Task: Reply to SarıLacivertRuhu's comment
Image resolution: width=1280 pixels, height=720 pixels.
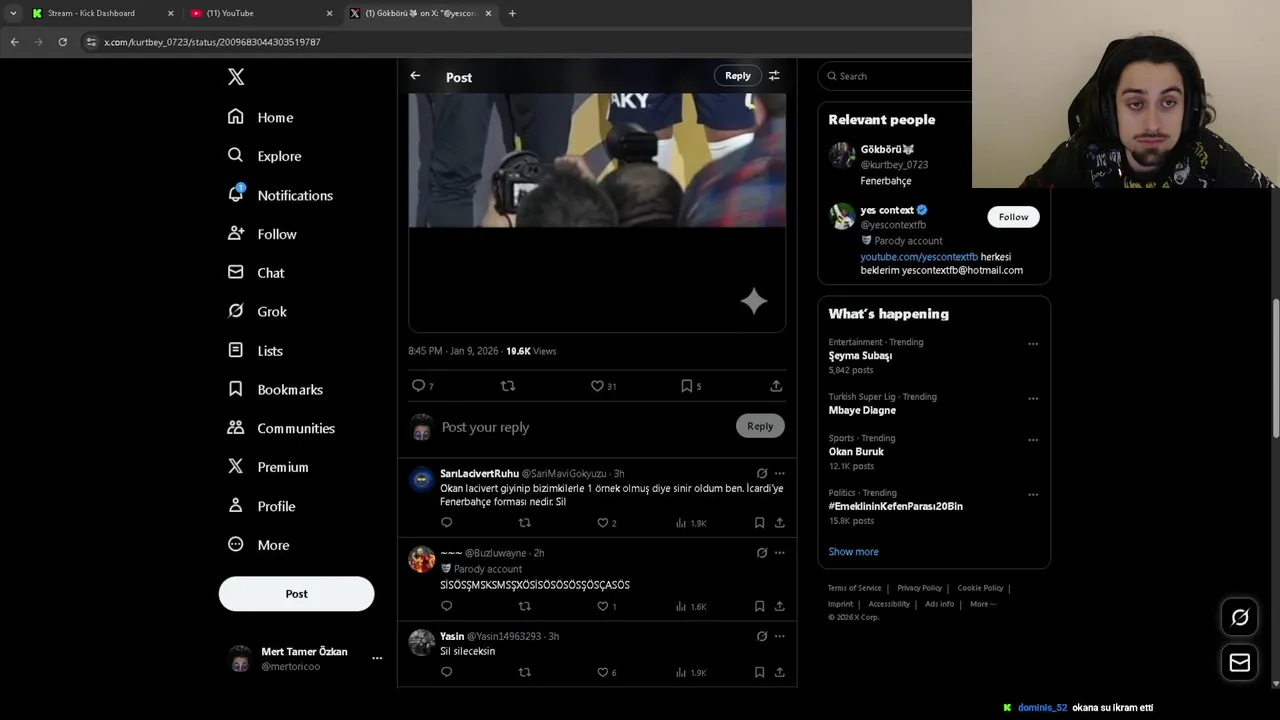Action: pos(447,523)
